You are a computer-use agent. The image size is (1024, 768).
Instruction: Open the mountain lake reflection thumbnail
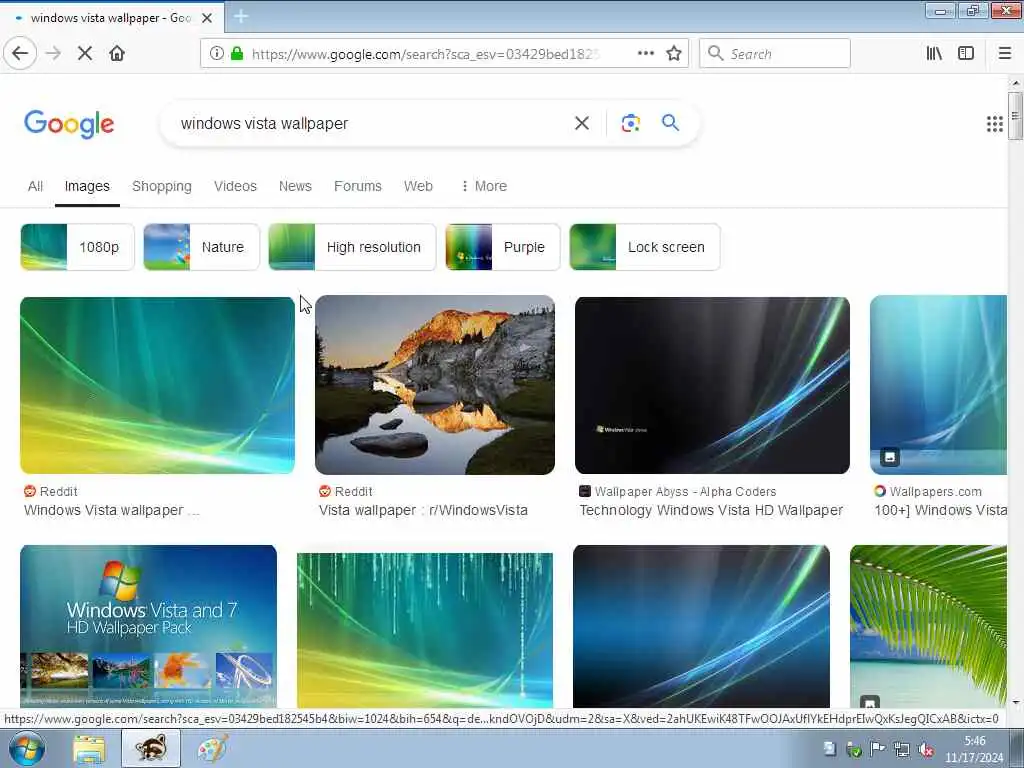click(435, 385)
